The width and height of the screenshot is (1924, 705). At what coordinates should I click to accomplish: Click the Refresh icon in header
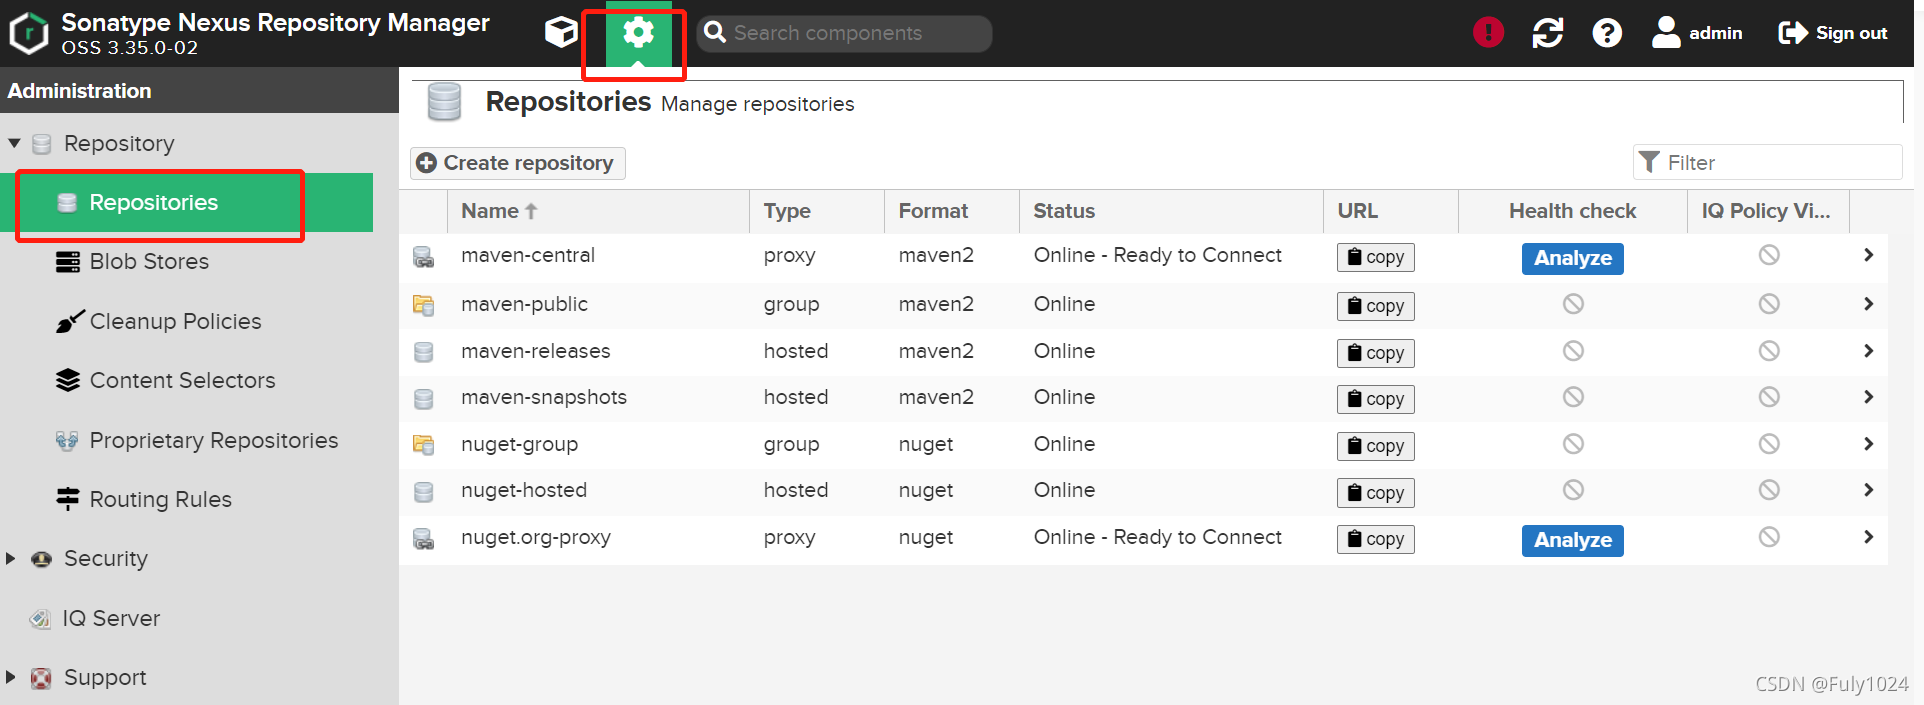(x=1548, y=33)
